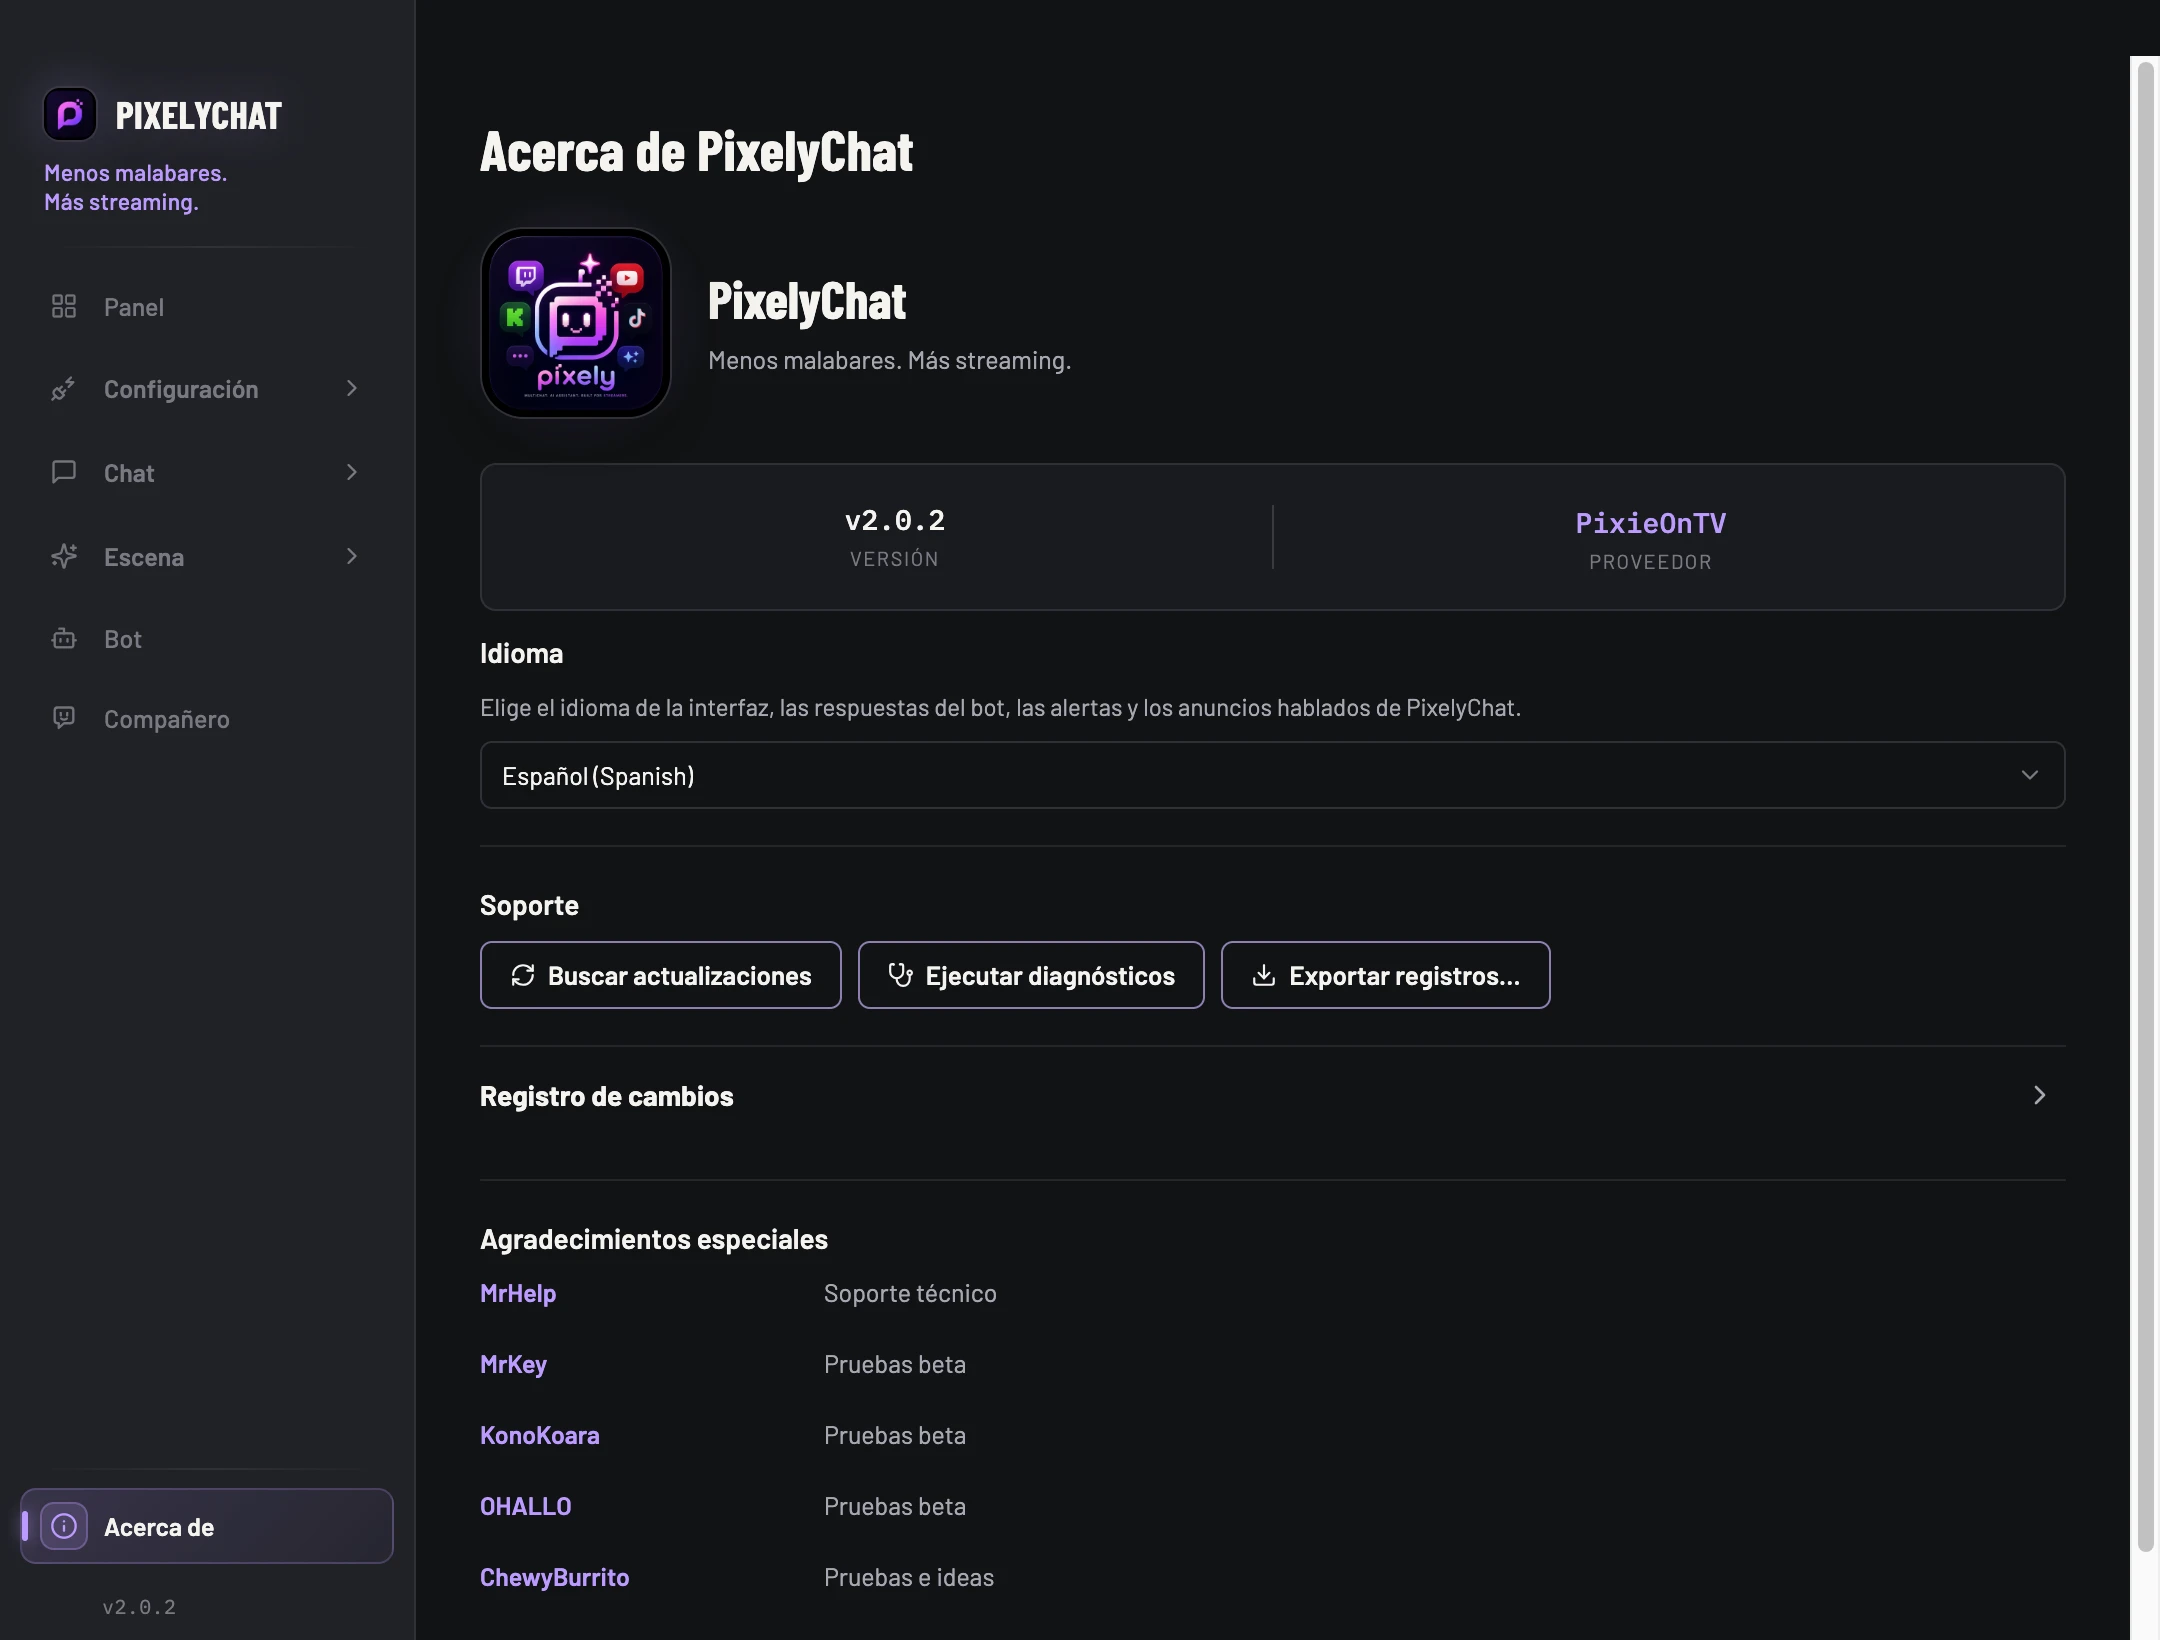
Task: Expand the Registro de cambios section
Action: point(1272,1096)
